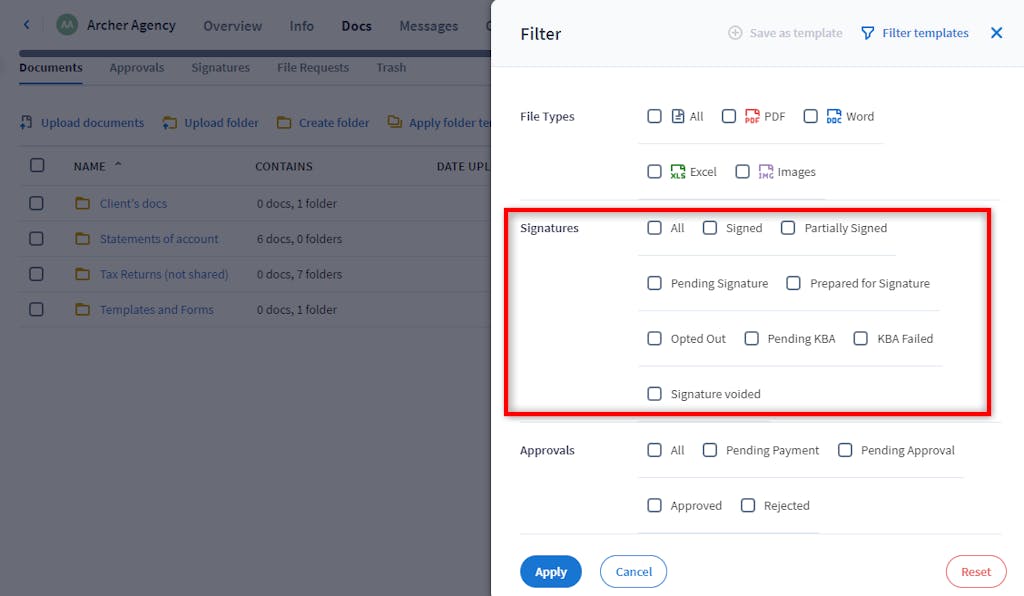Image resolution: width=1024 pixels, height=596 pixels.
Task: Click the Apply button
Action: click(x=551, y=572)
